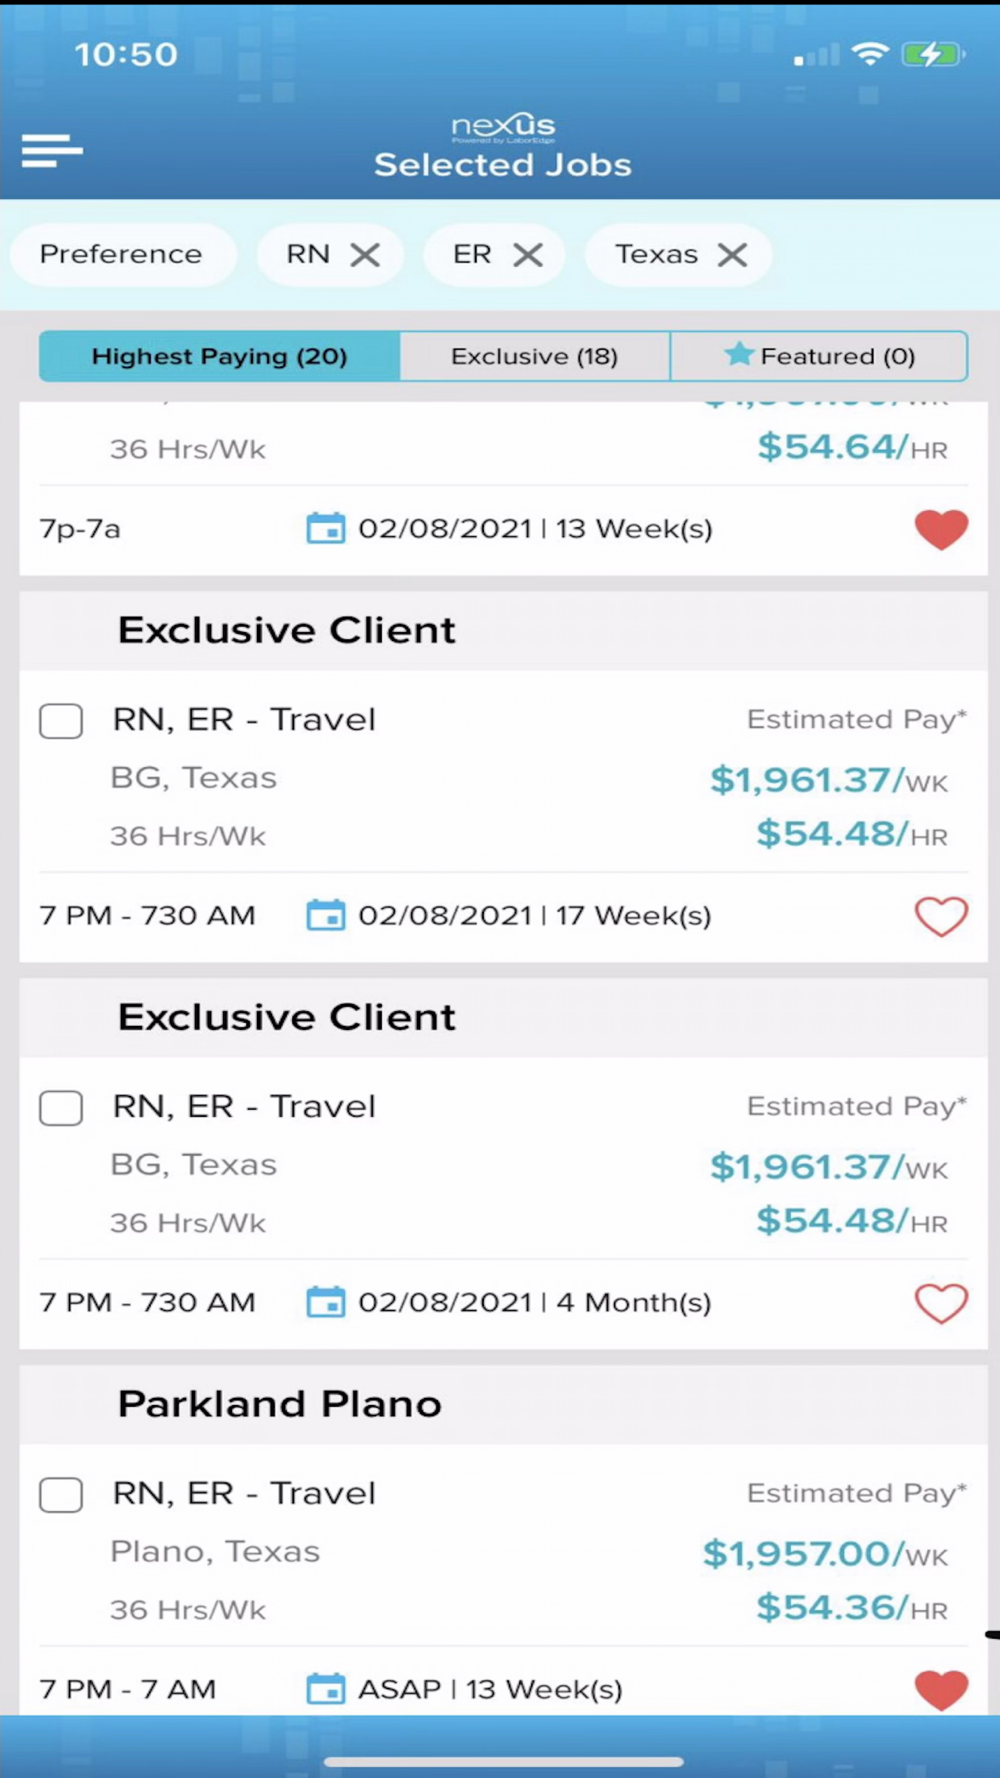The image size is (1000, 1778).
Task: Unfavorite the 7p-7a job heart
Action: click(x=941, y=529)
